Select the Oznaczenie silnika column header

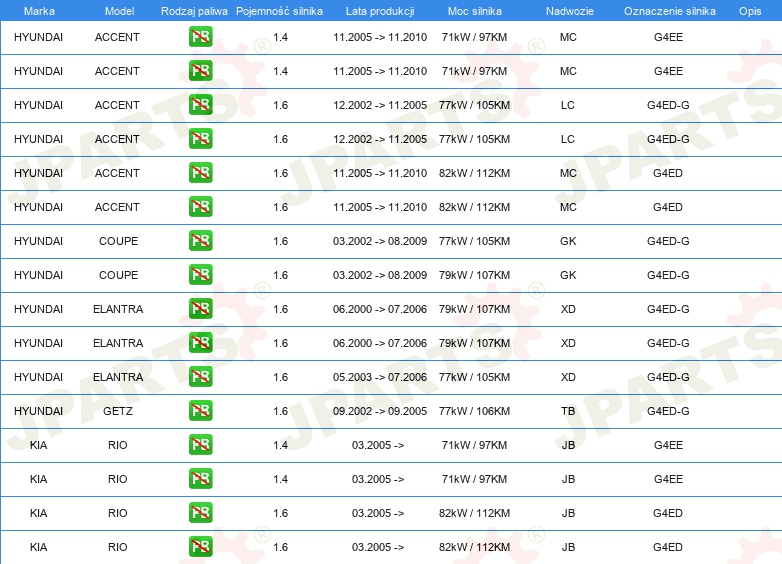[670, 11]
